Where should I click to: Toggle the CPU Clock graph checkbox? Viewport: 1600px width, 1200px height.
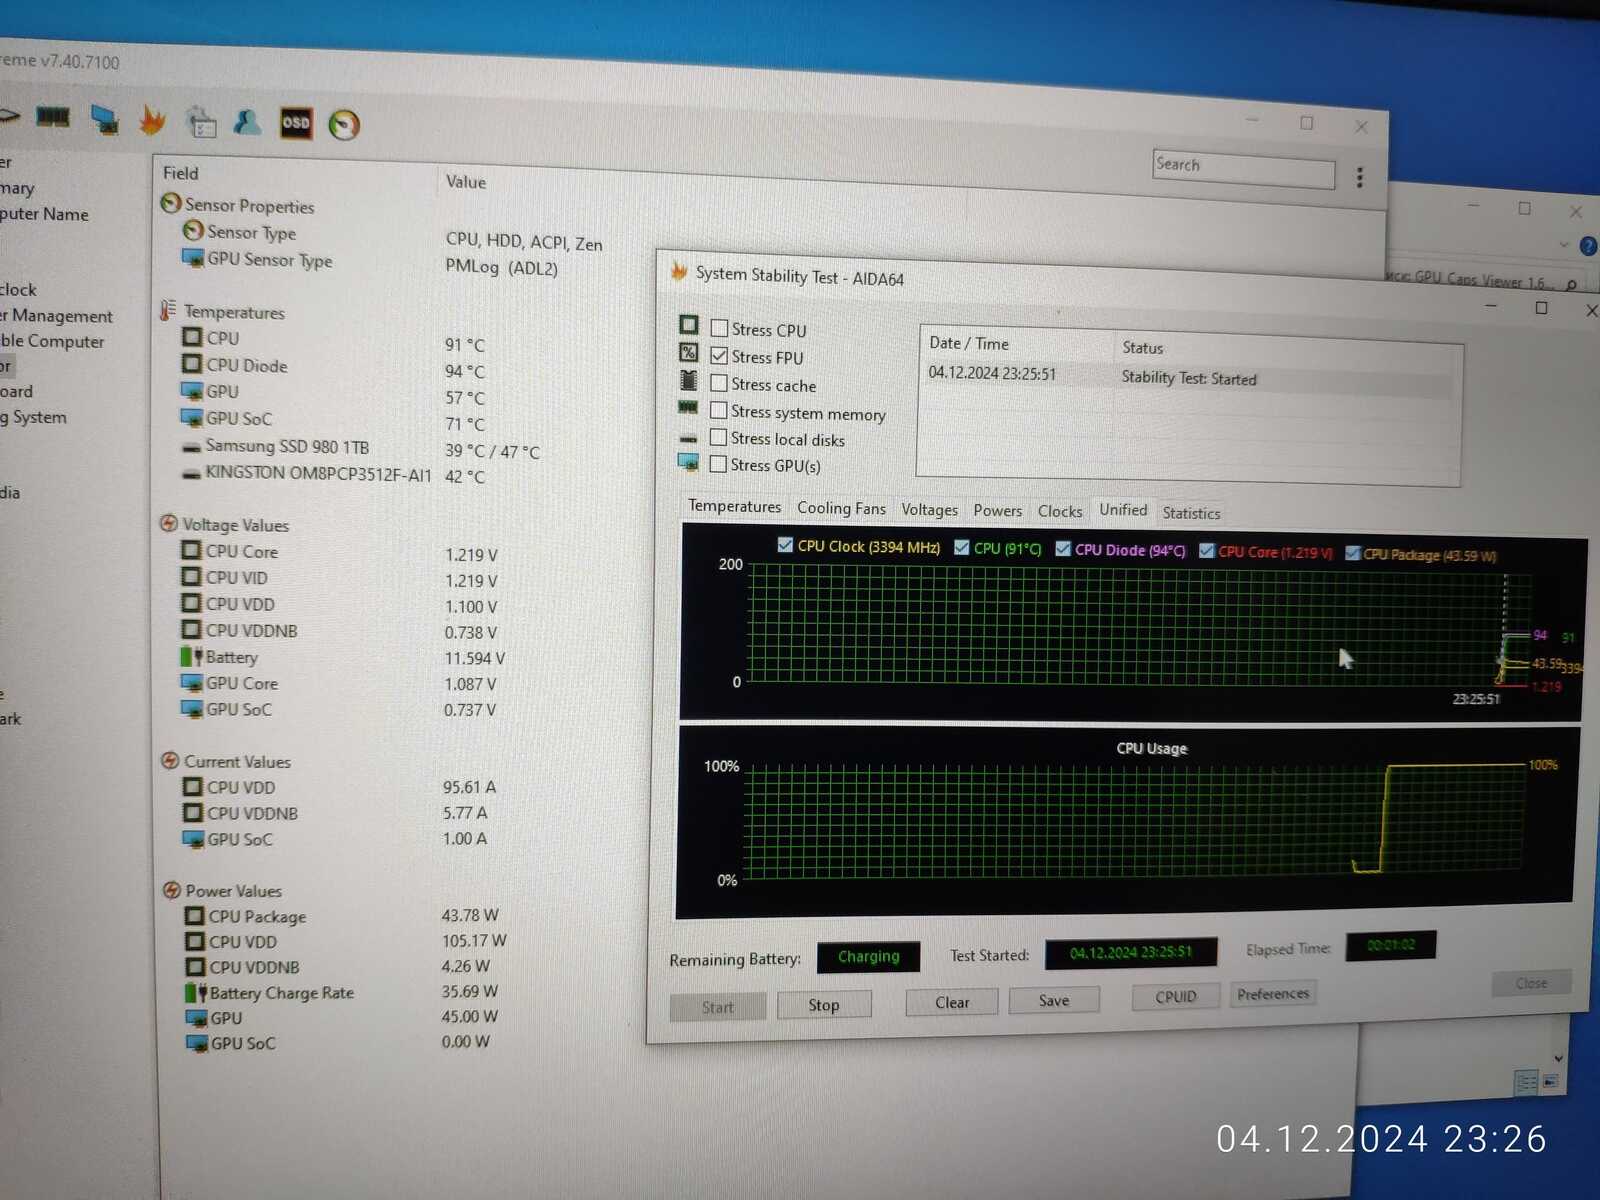pos(785,545)
